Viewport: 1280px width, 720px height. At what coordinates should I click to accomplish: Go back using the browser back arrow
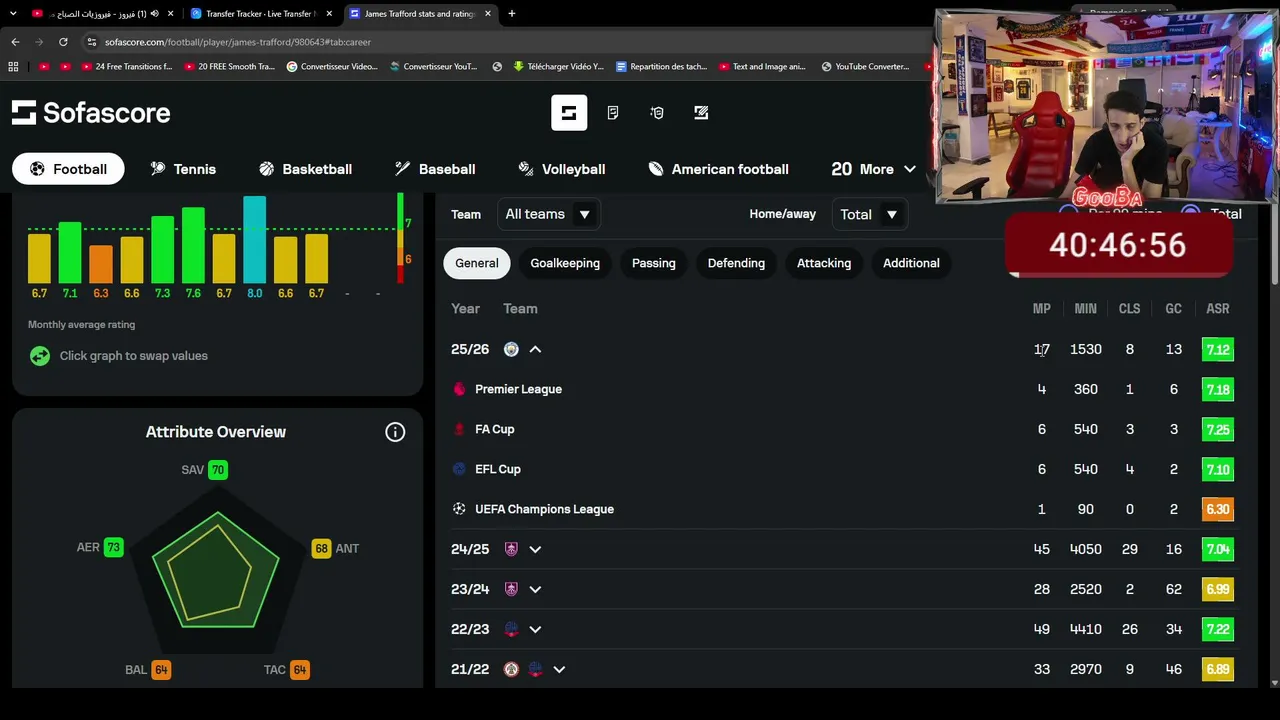(x=15, y=42)
